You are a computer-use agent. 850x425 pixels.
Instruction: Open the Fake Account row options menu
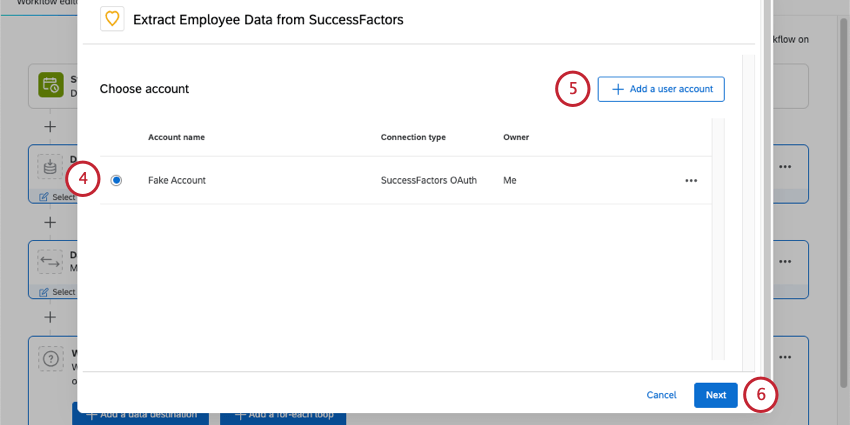pyautogui.click(x=690, y=181)
